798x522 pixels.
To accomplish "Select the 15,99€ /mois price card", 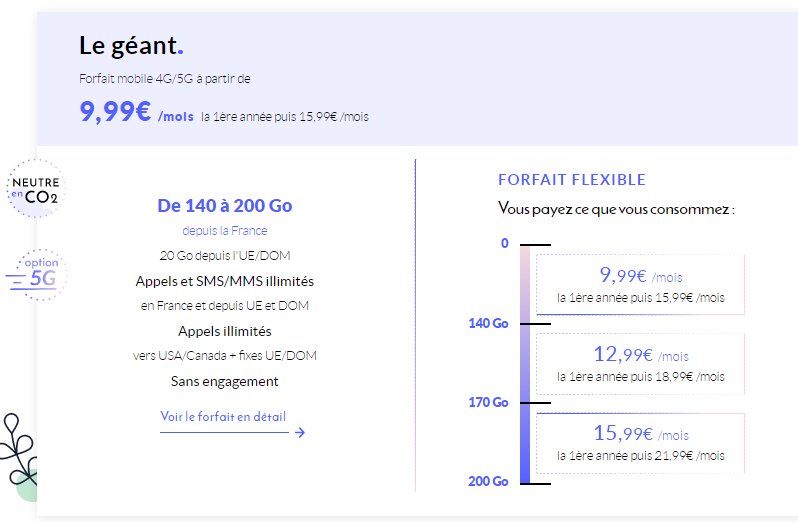I will click(x=640, y=443).
